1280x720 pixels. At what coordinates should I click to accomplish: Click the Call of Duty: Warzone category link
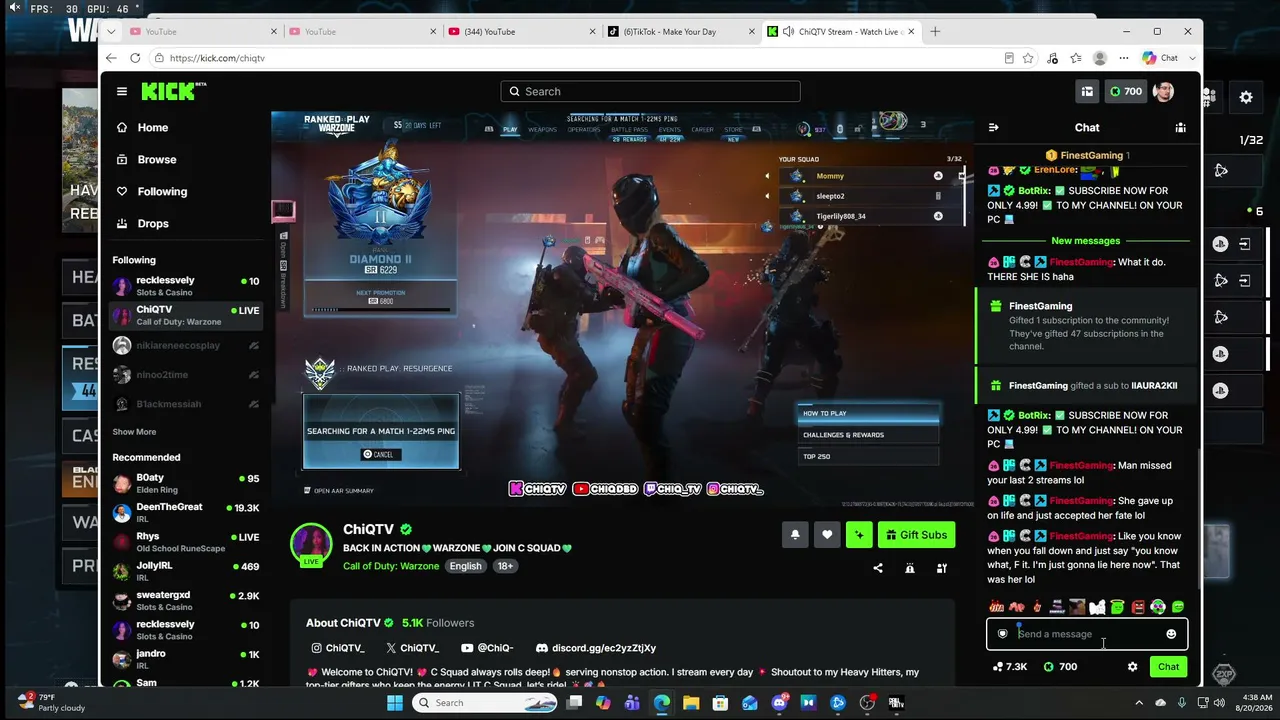[391, 566]
